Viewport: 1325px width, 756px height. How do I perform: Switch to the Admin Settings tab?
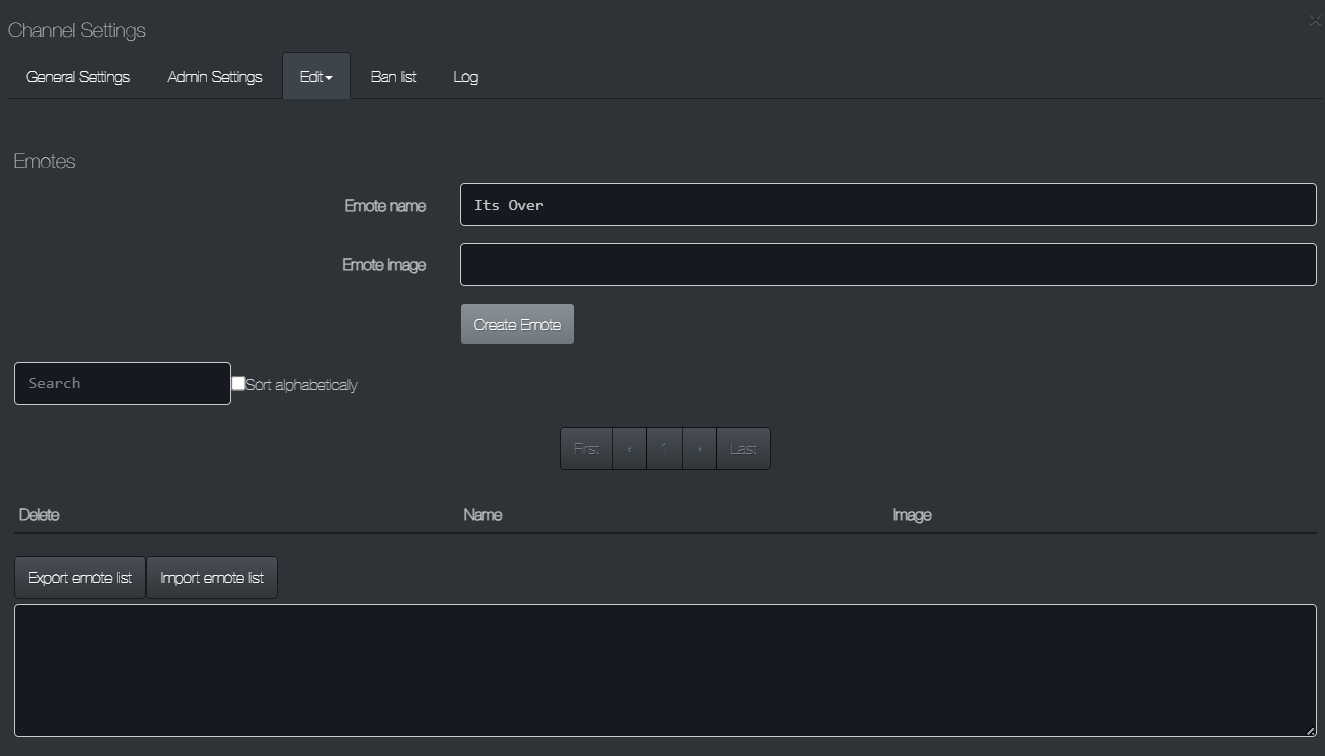215,77
